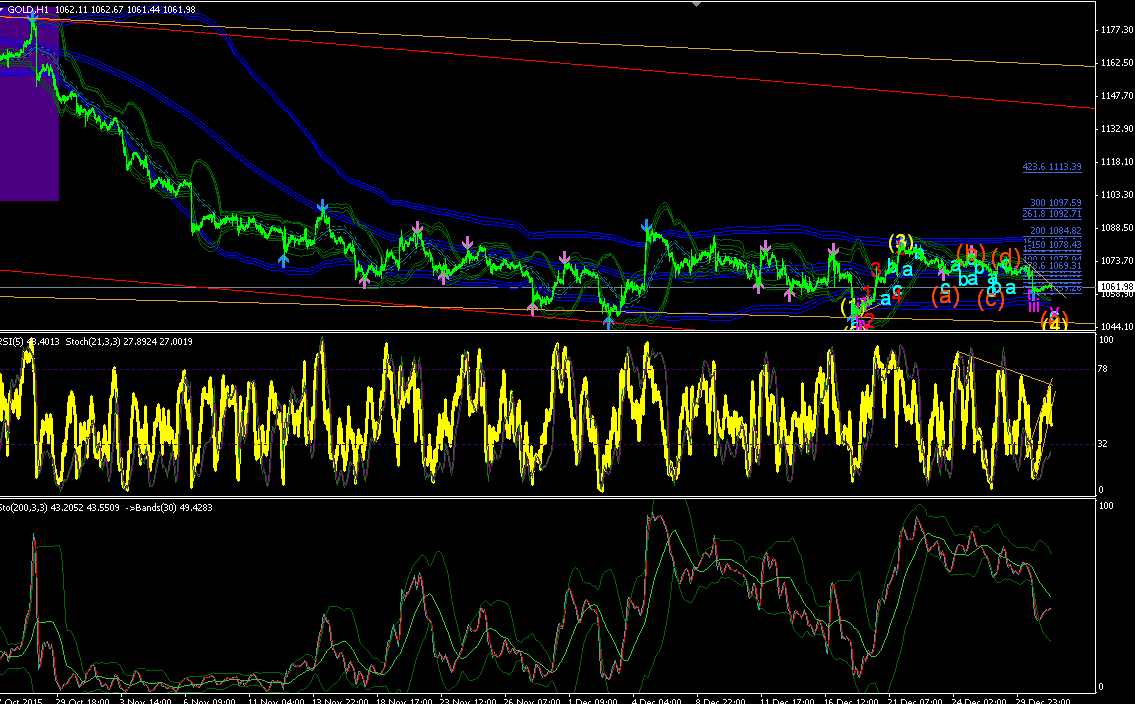Click price scale value 1118.10

pos(1116,162)
